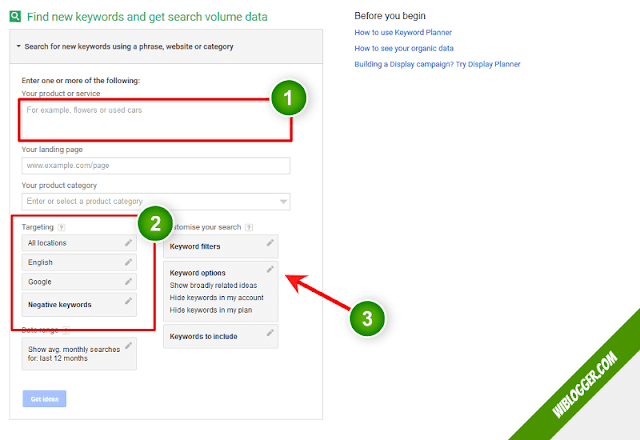Click the 'Find new keywords' page heading
The width and height of the screenshot is (640, 440).
(x=147, y=17)
